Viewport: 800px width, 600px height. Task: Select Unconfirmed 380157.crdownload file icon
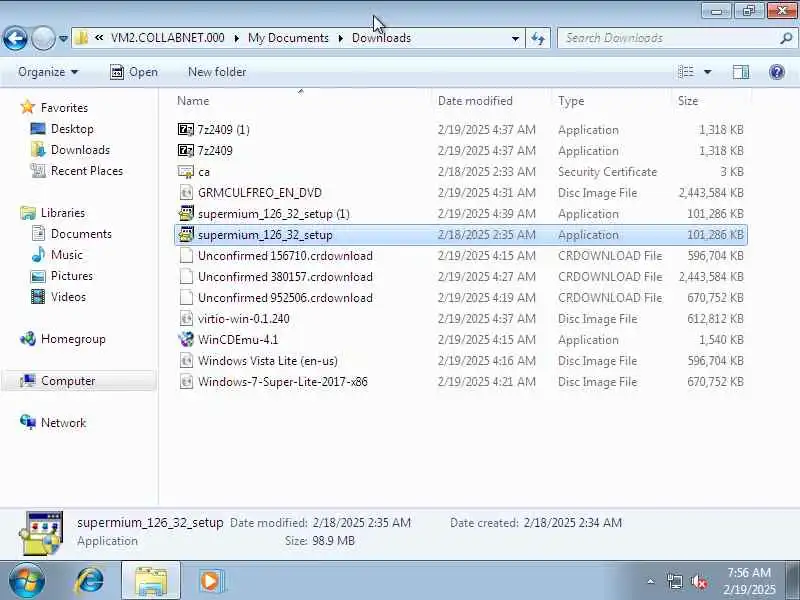tap(186, 277)
